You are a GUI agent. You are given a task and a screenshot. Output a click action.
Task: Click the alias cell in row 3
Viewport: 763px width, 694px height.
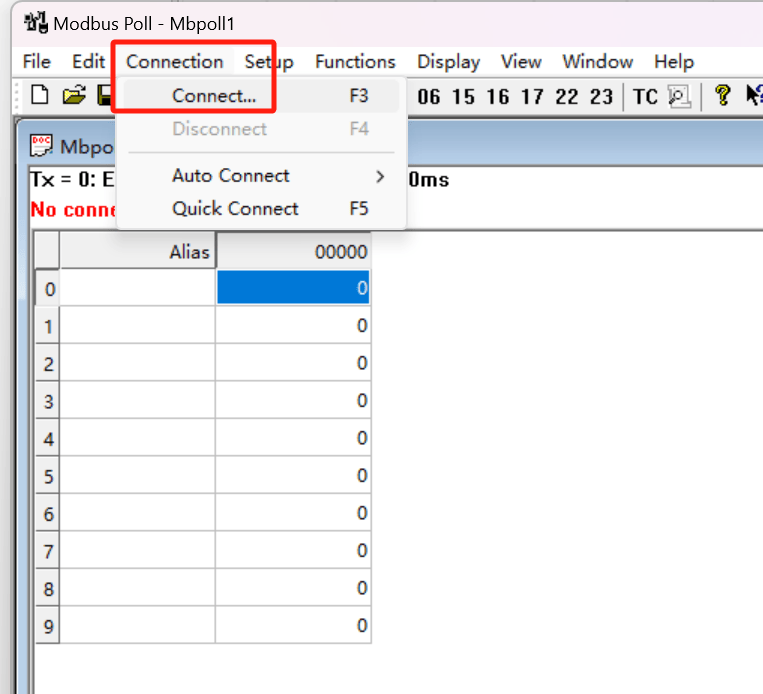(x=137, y=400)
